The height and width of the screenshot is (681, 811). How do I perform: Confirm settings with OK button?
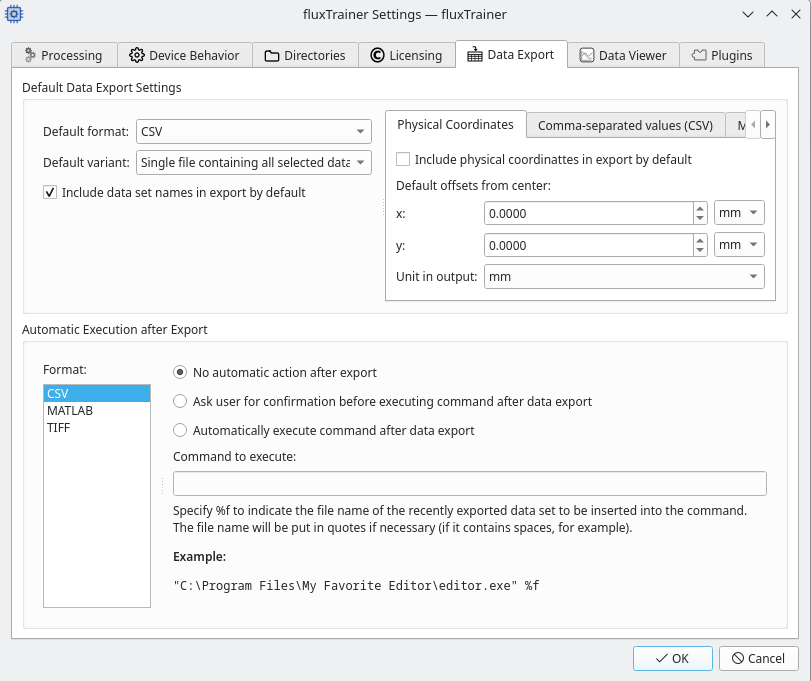[672, 658]
